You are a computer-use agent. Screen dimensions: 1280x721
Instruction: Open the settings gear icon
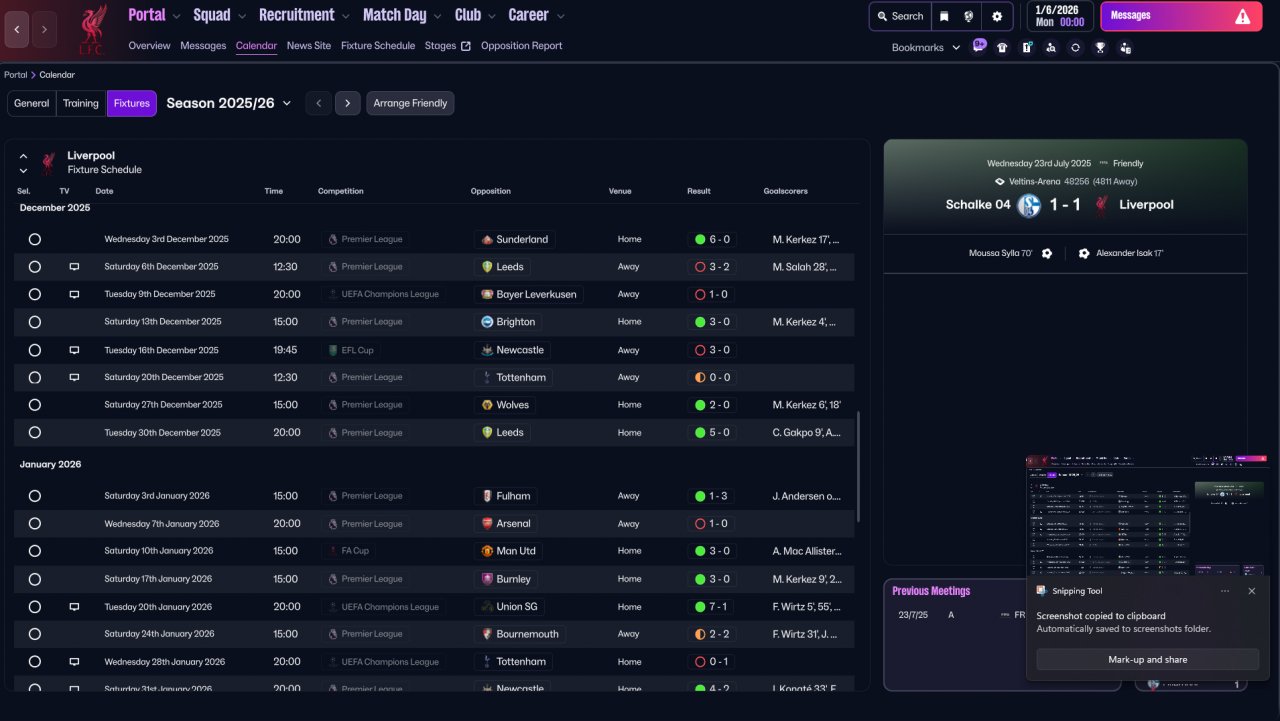pyautogui.click(x=997, y=16)
